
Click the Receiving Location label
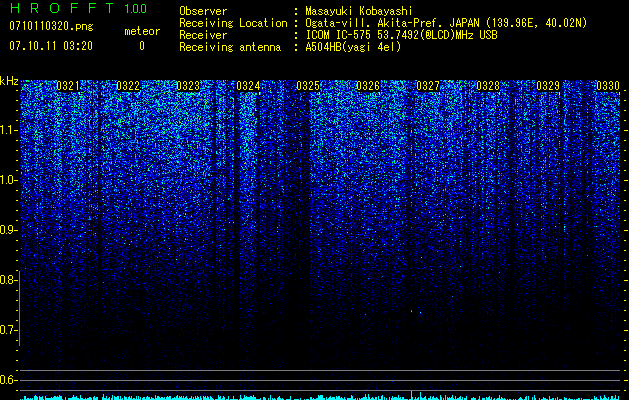[233, 23]
